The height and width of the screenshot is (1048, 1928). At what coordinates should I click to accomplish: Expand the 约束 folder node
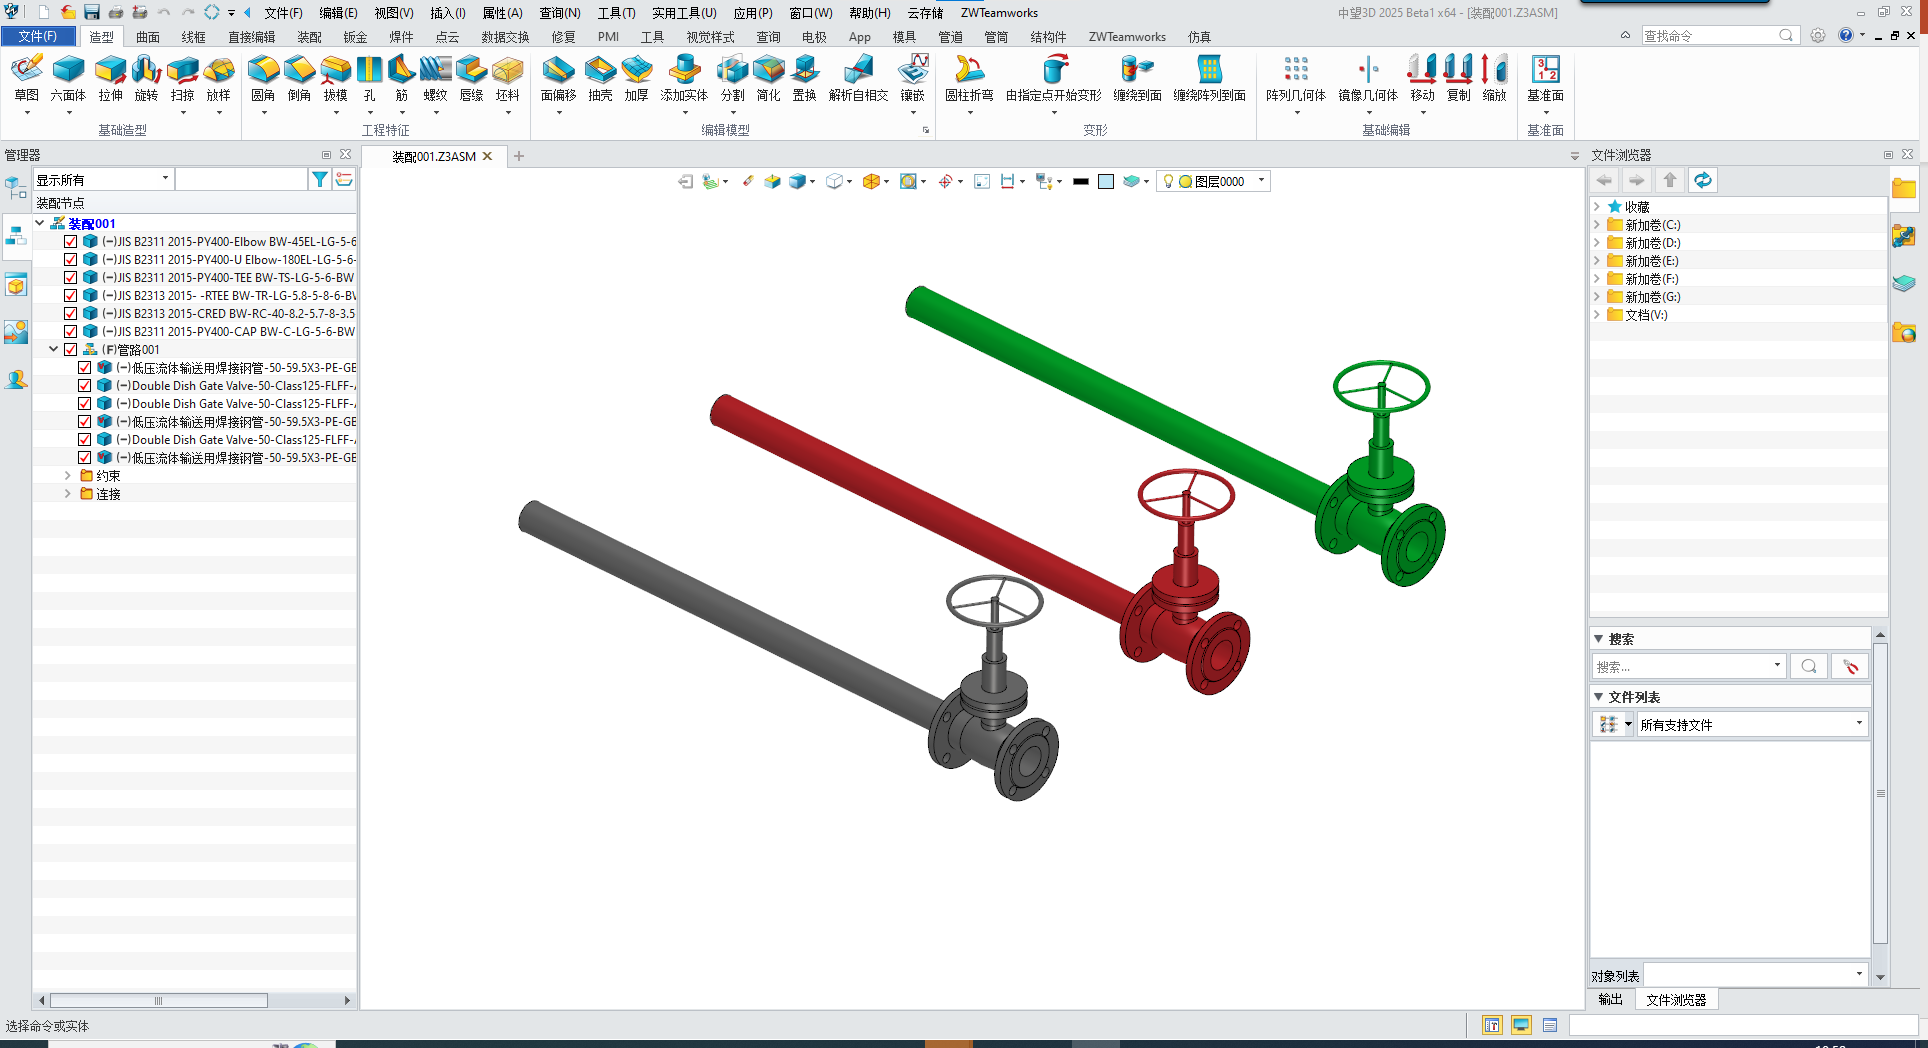67,476
